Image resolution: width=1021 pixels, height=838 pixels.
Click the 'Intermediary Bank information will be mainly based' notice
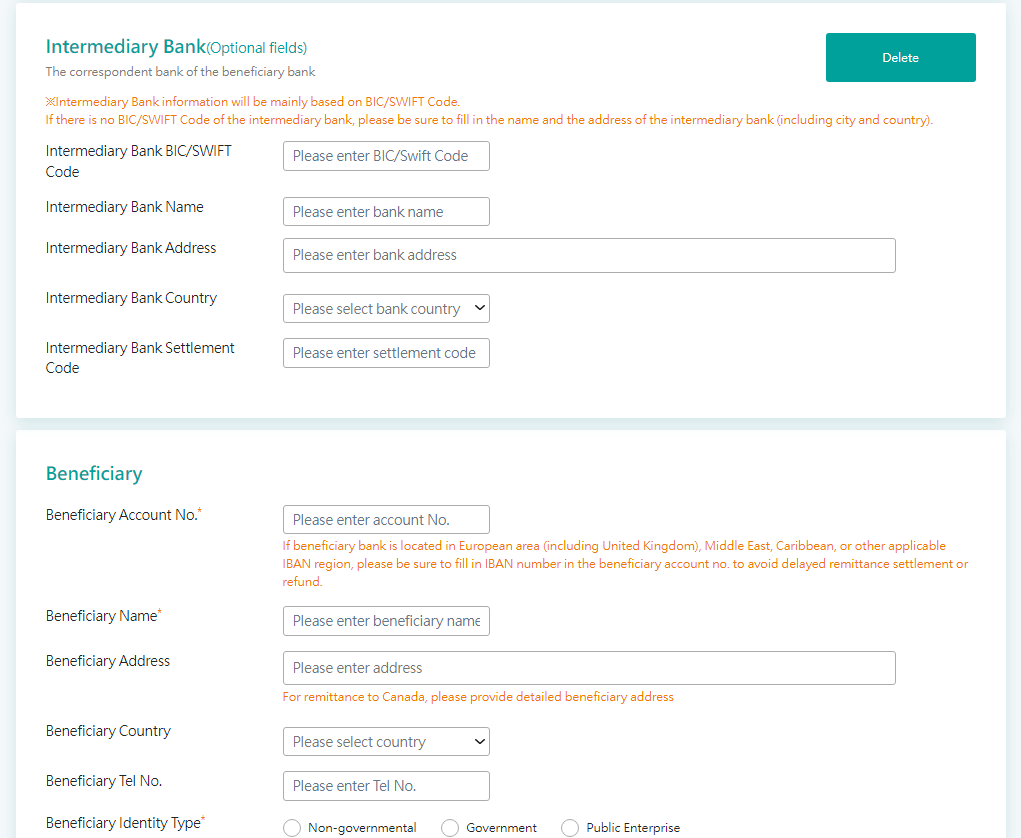pyautogui.click(x=253, y=102)
